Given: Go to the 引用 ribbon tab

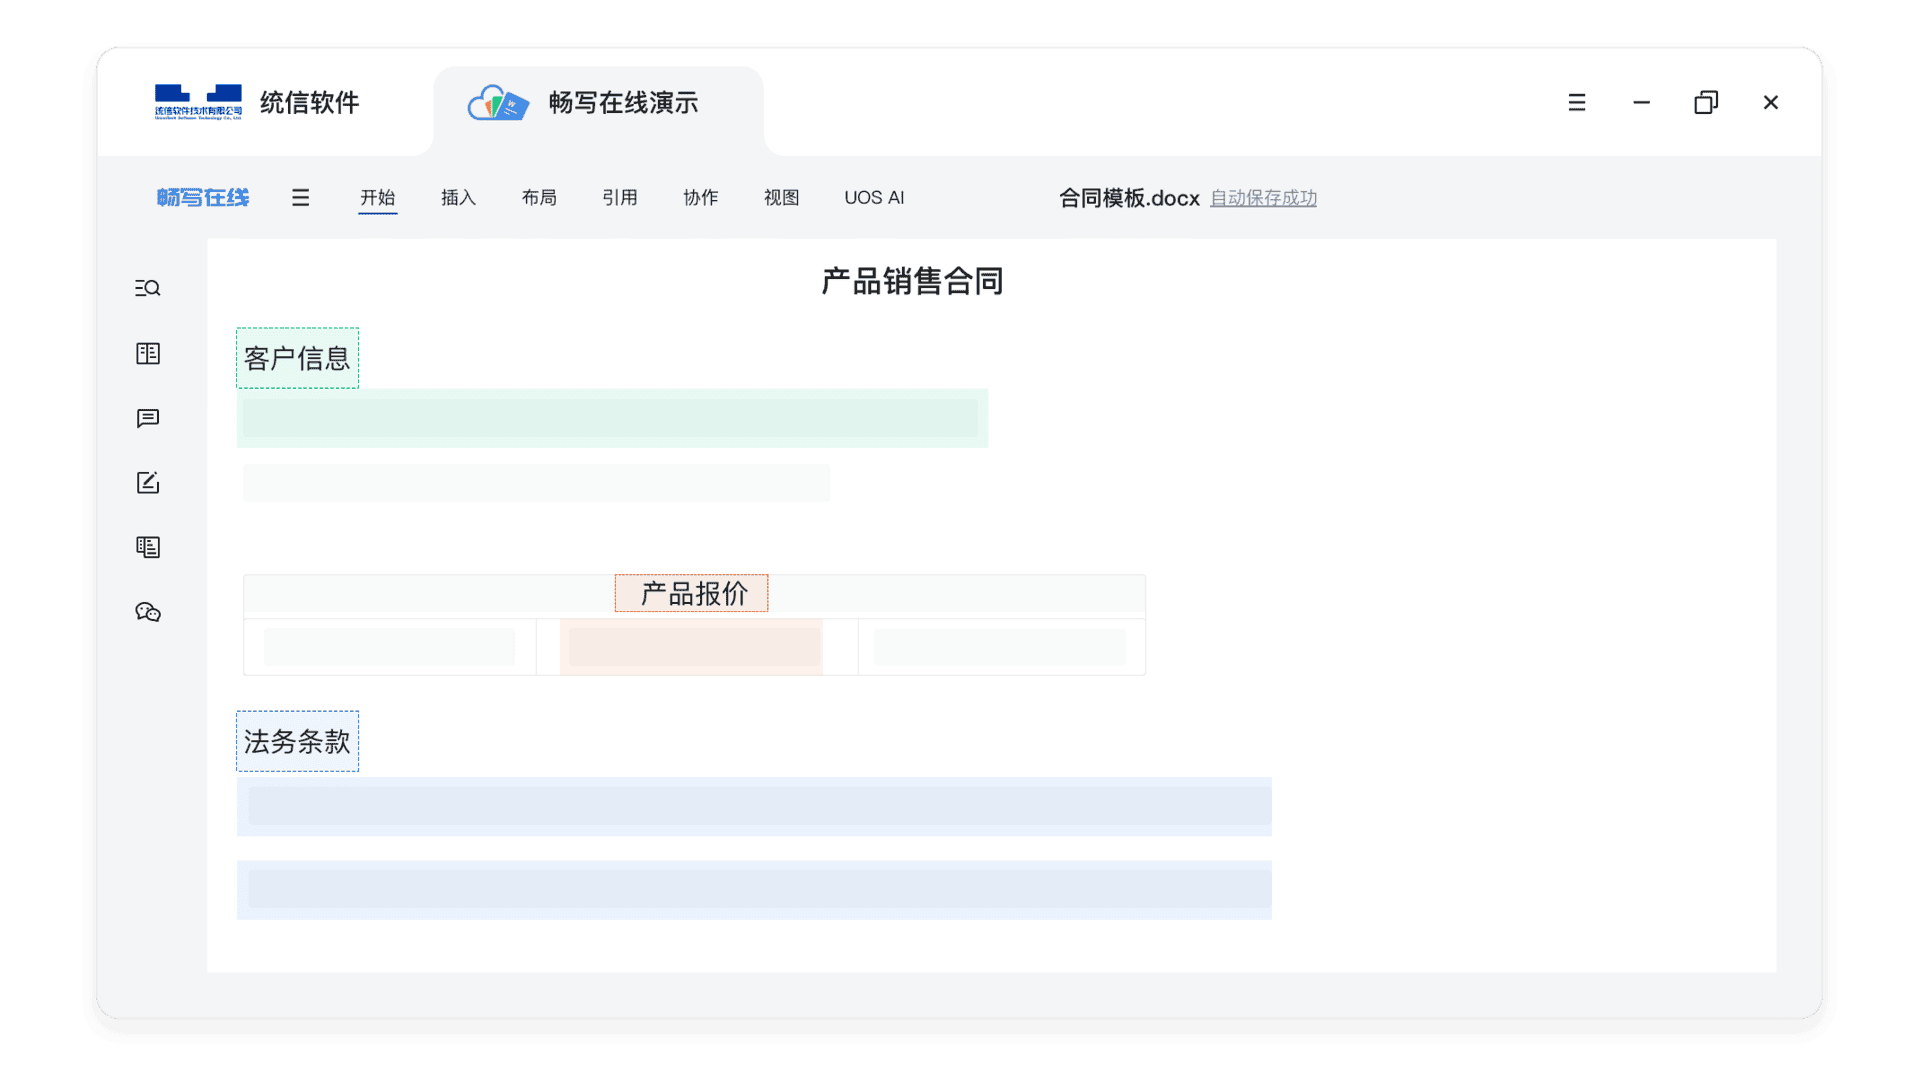Looking at the screenshot, I should point(620,198).
